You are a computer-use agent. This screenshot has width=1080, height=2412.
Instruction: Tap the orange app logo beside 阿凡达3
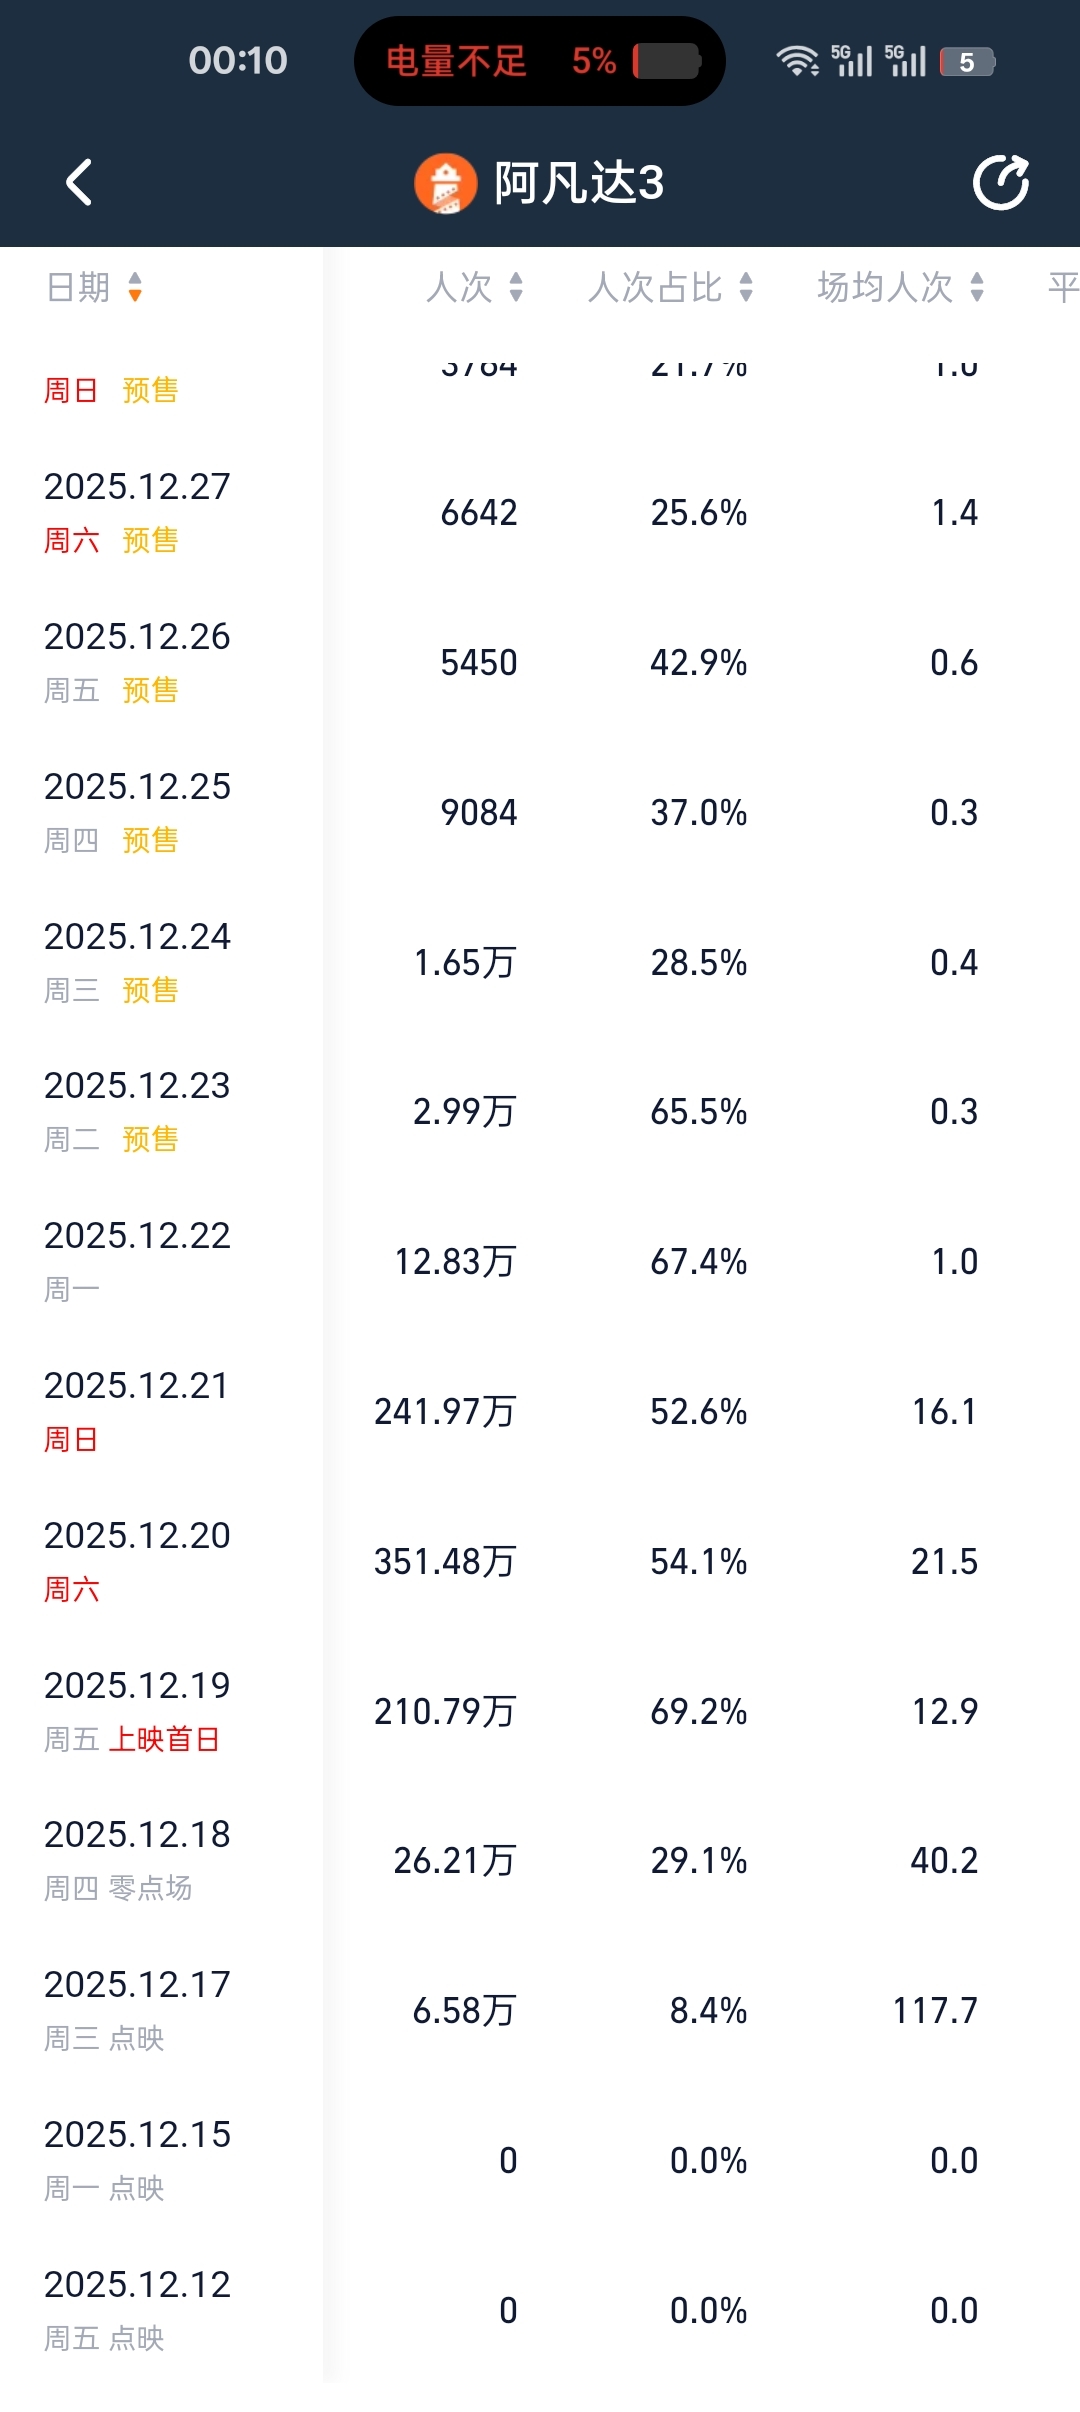click(445, 184)
